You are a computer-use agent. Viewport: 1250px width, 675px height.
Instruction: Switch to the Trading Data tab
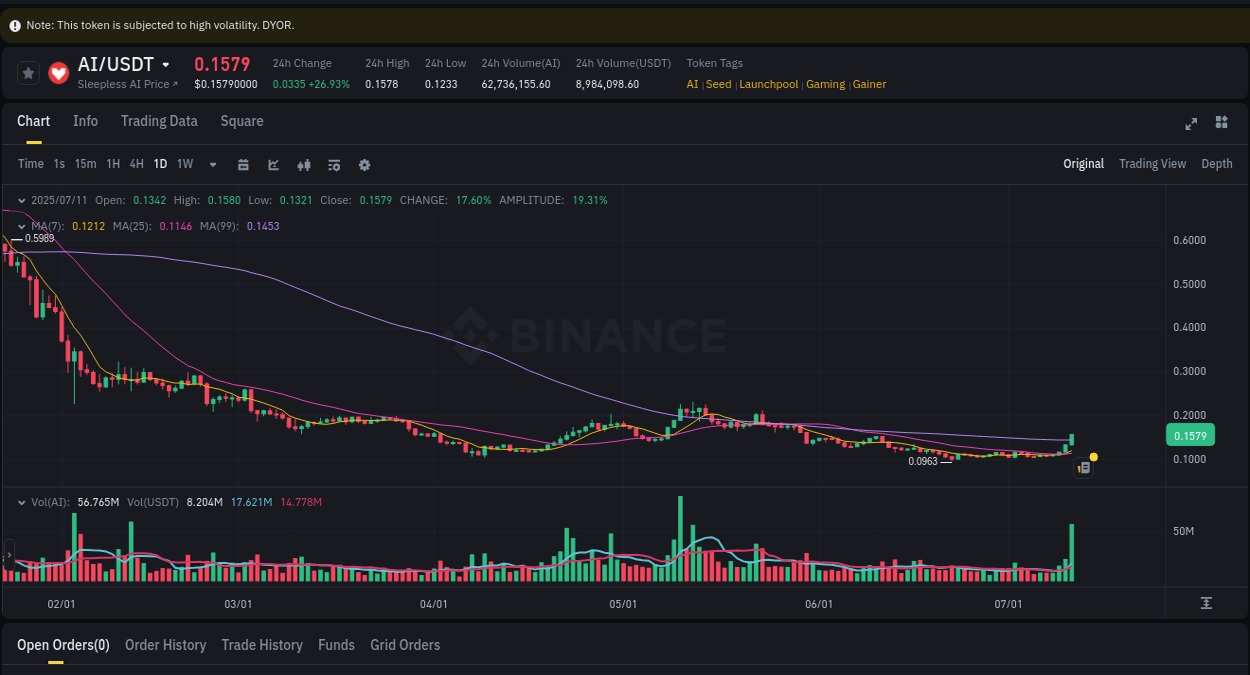(159, 121)
